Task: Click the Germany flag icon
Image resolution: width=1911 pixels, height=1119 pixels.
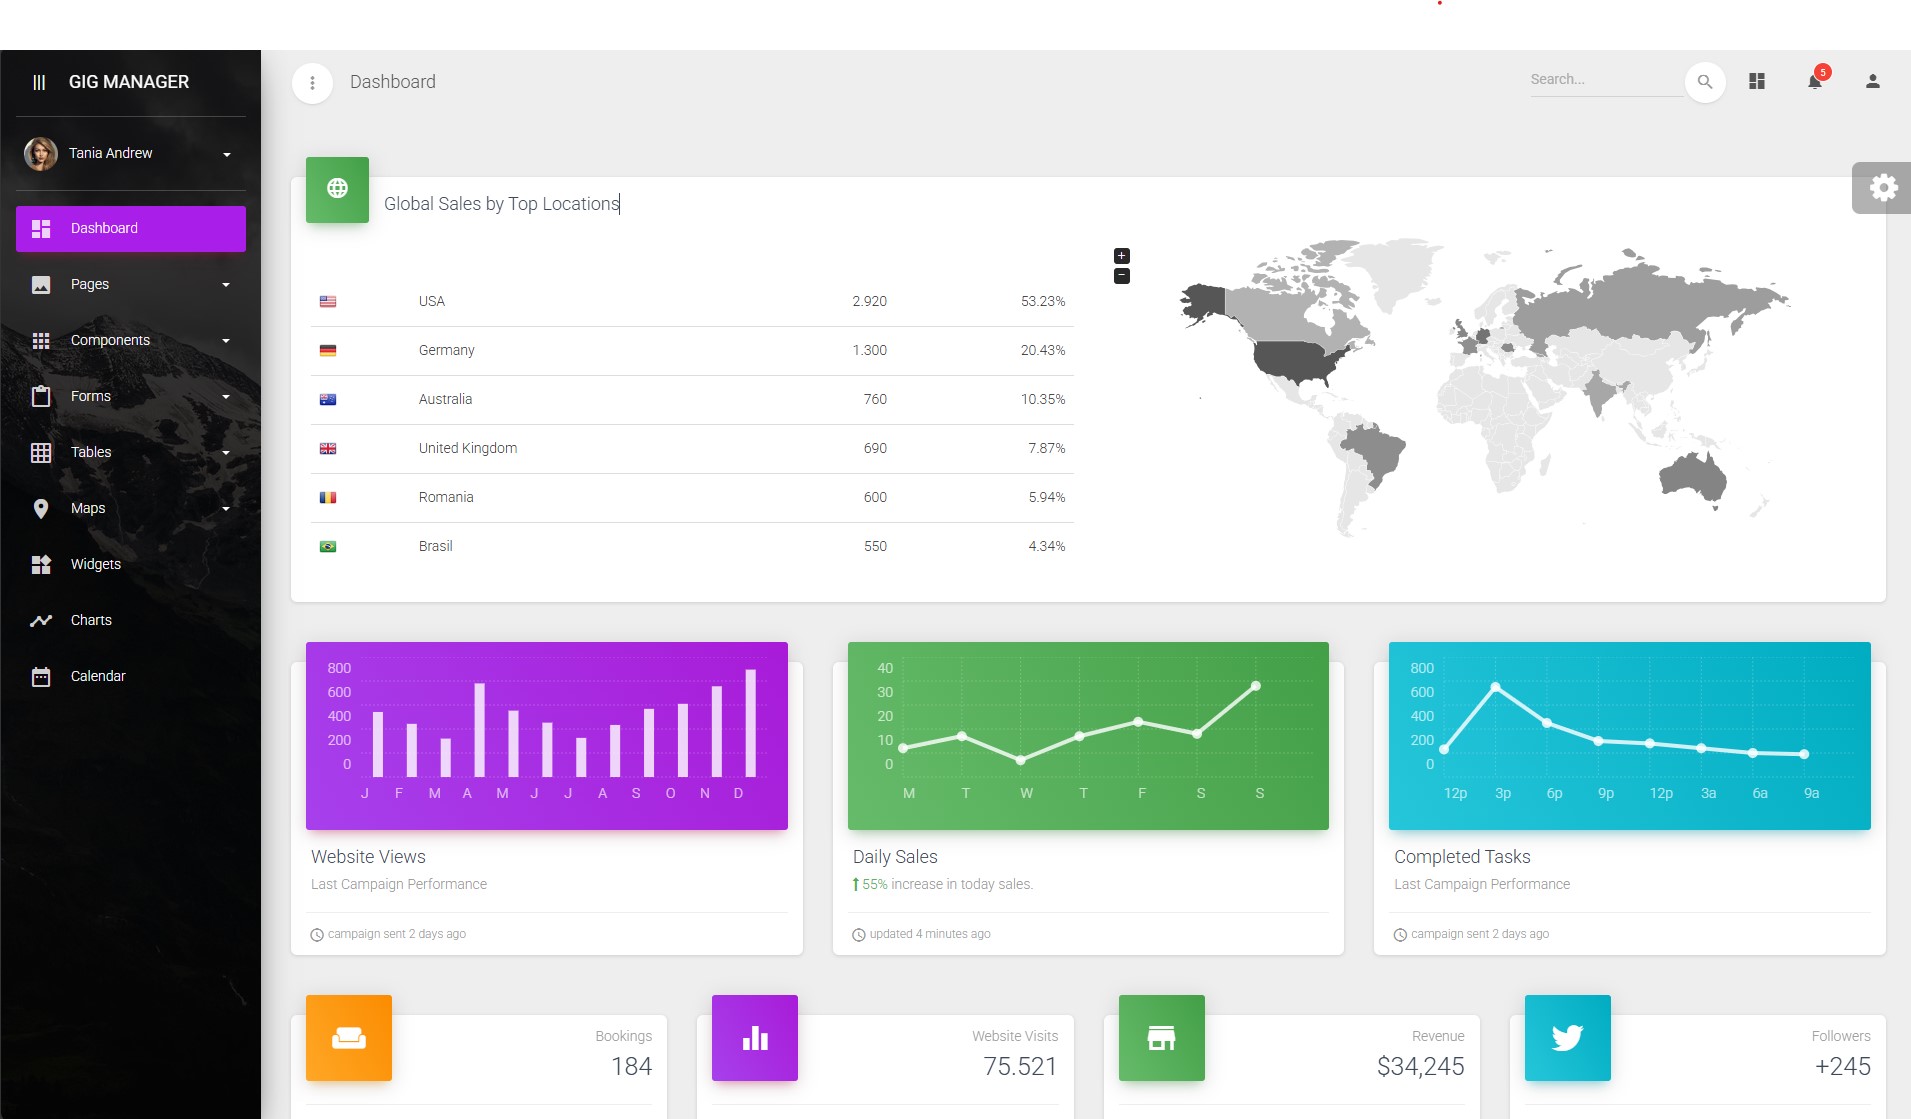Action: [328, 350]
